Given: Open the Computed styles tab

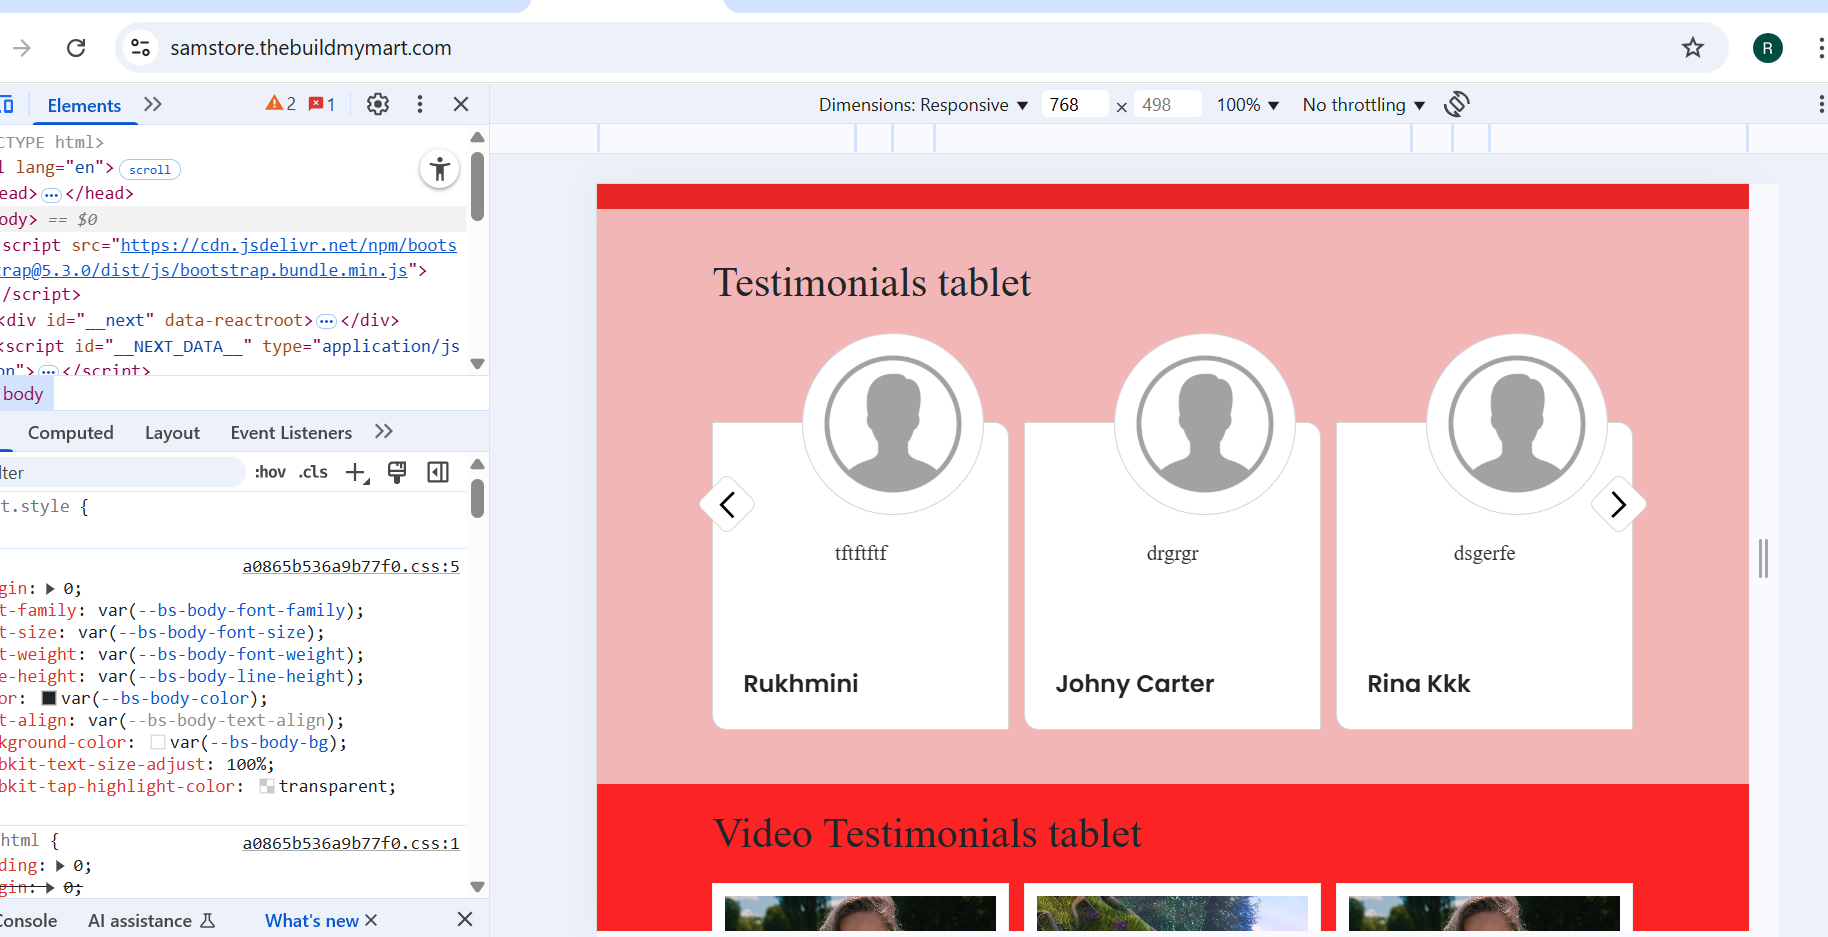Looking at the screenshot, I should pyautogui.click(x=71, y=433).
